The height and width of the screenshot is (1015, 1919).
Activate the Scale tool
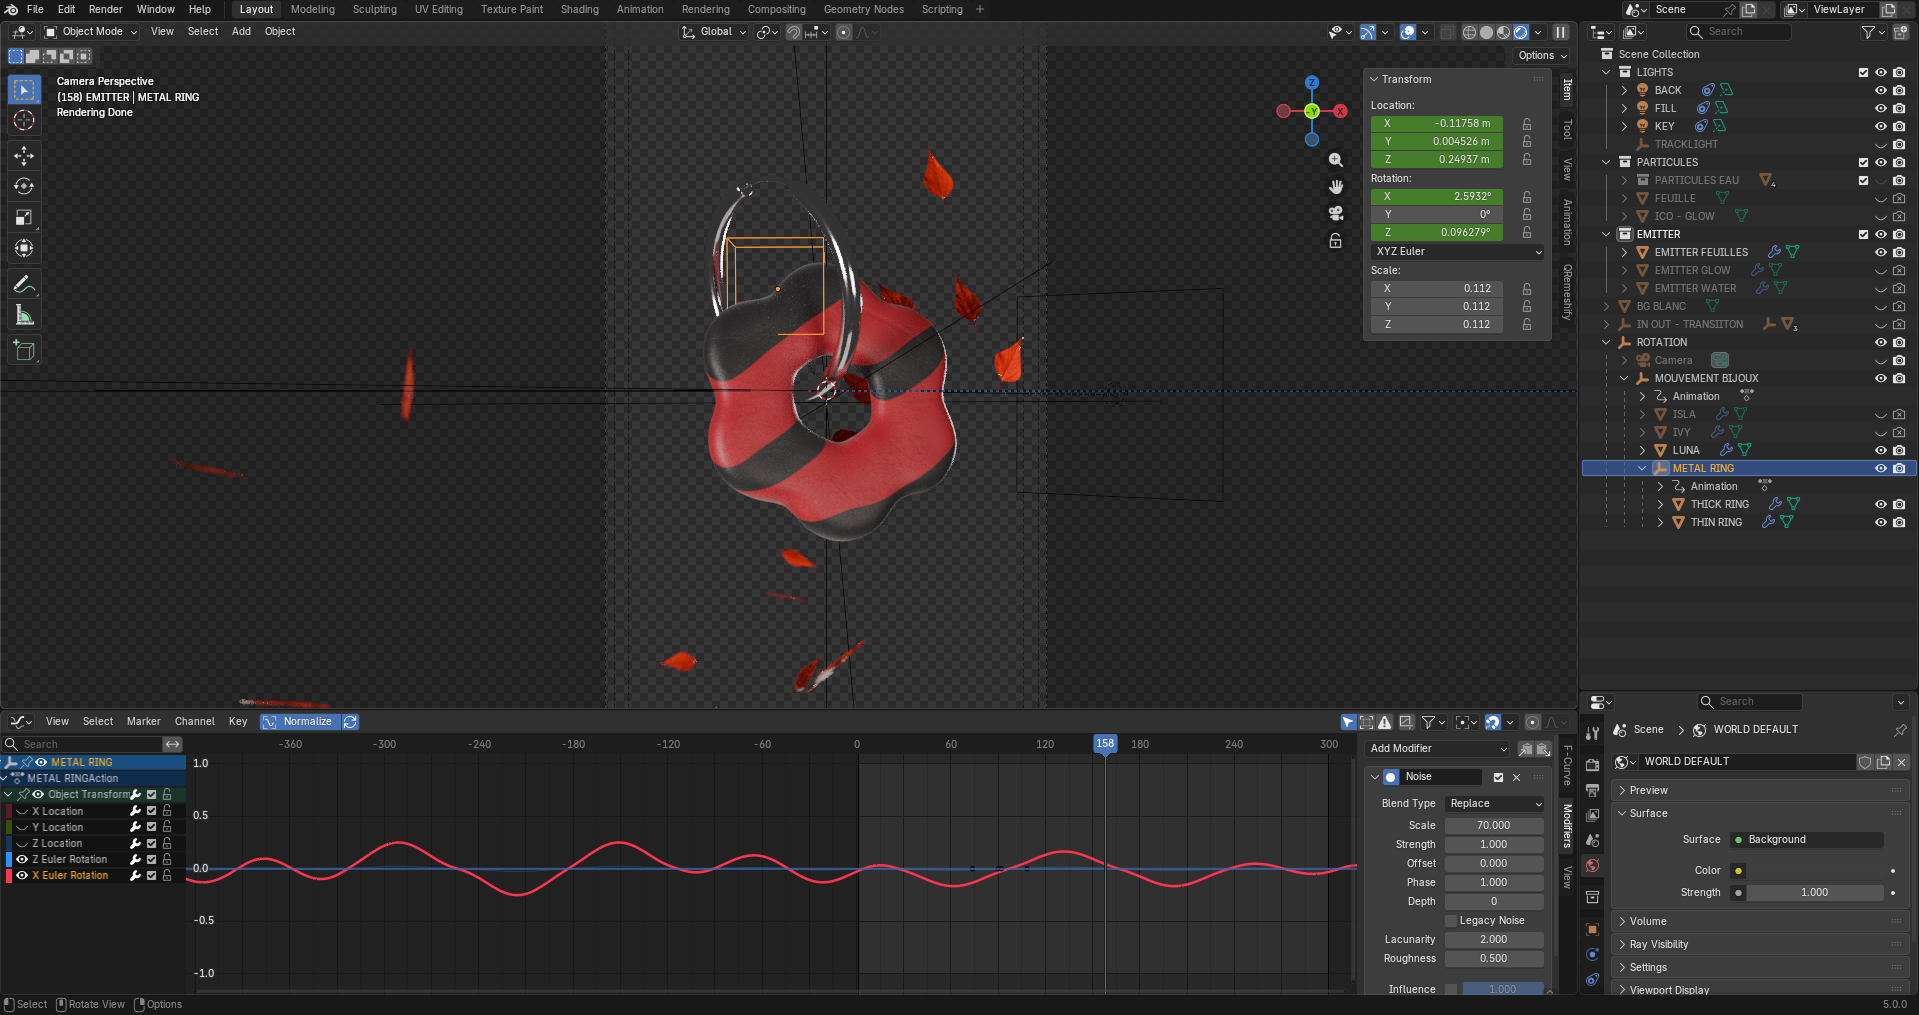pyautogui.click(x=24, y=217)
